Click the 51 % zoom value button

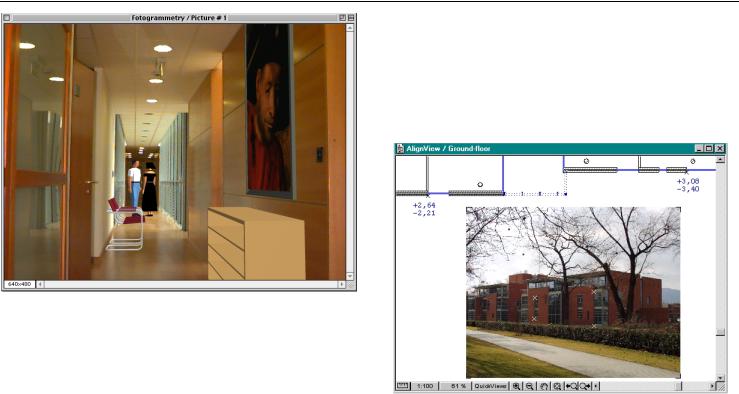(x=456, y=386)
